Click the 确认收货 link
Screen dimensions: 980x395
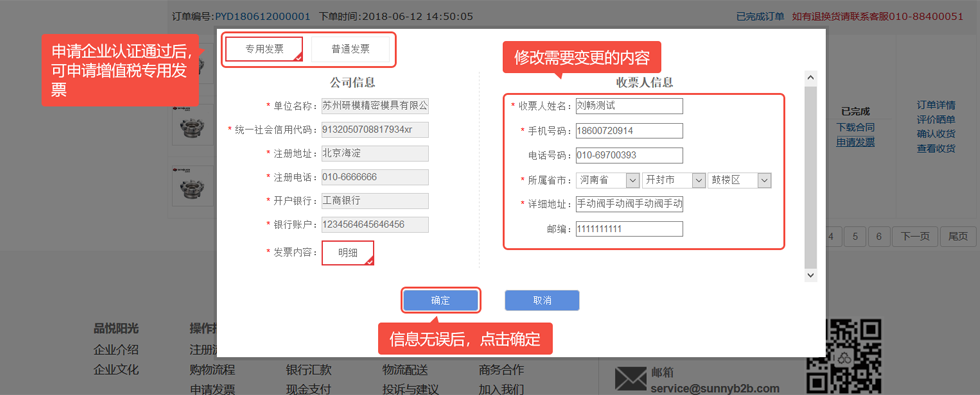click(936, 134)
